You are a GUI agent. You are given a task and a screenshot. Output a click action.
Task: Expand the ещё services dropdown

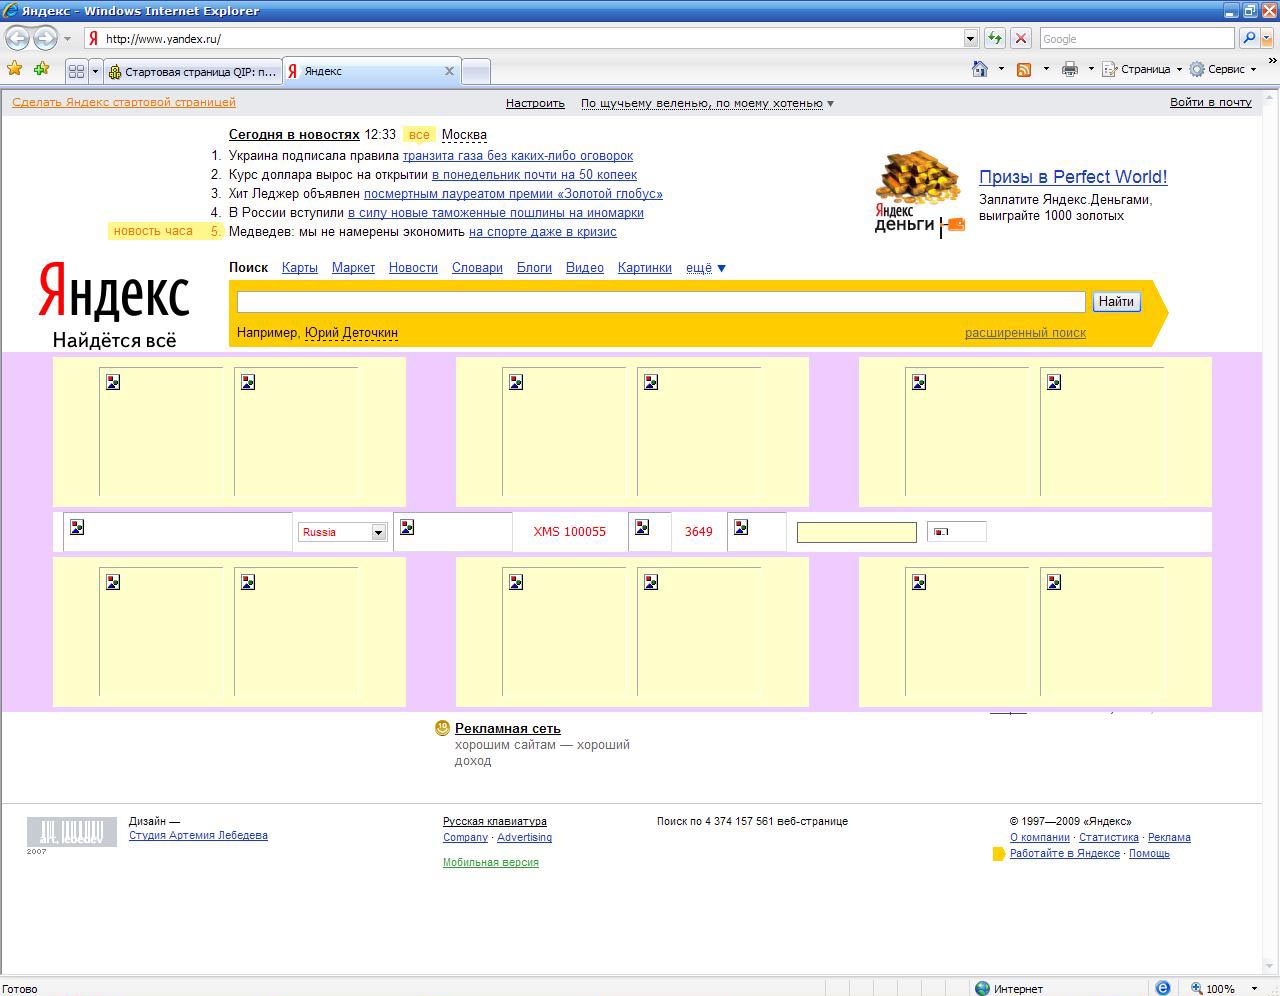706,268
